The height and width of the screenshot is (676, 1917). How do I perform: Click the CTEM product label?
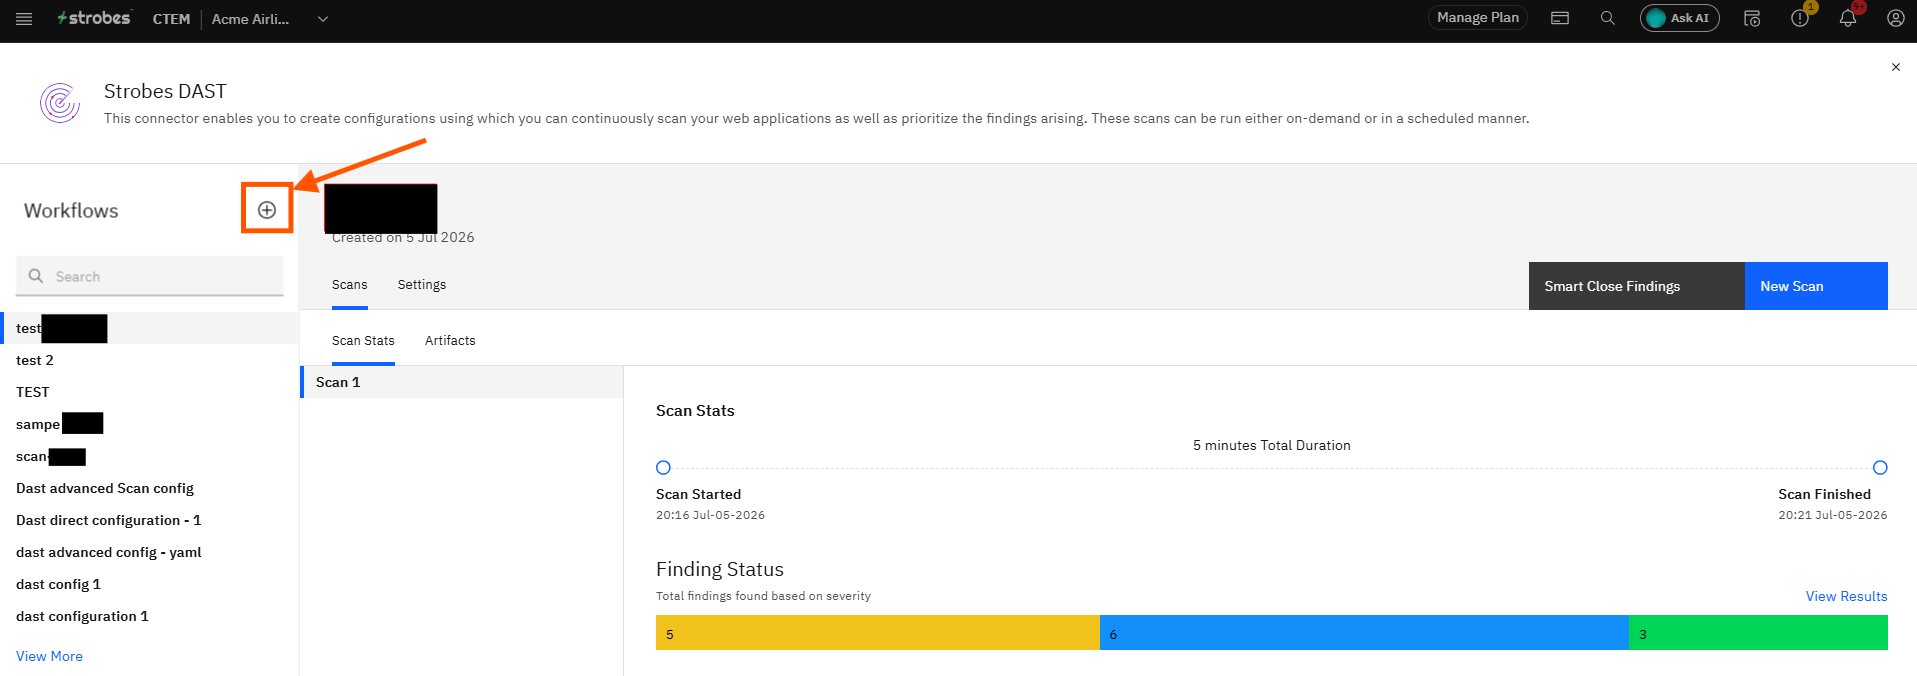pos(171,19)
